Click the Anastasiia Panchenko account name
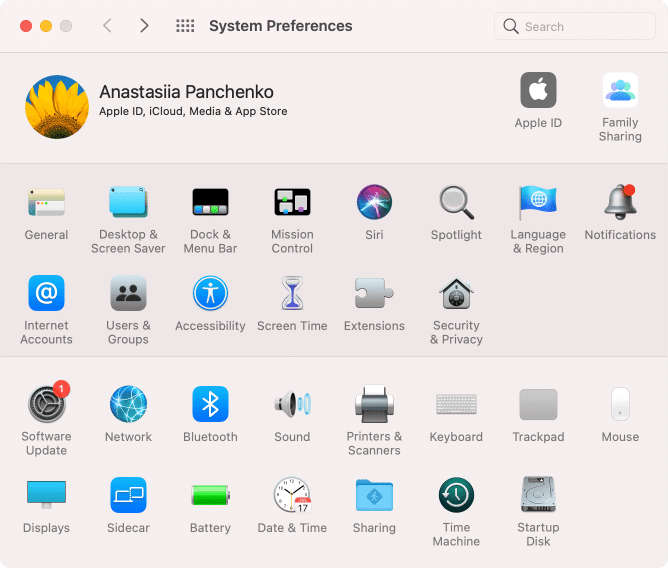This screenshot has width=668, height=568. [x=186, y=92]
